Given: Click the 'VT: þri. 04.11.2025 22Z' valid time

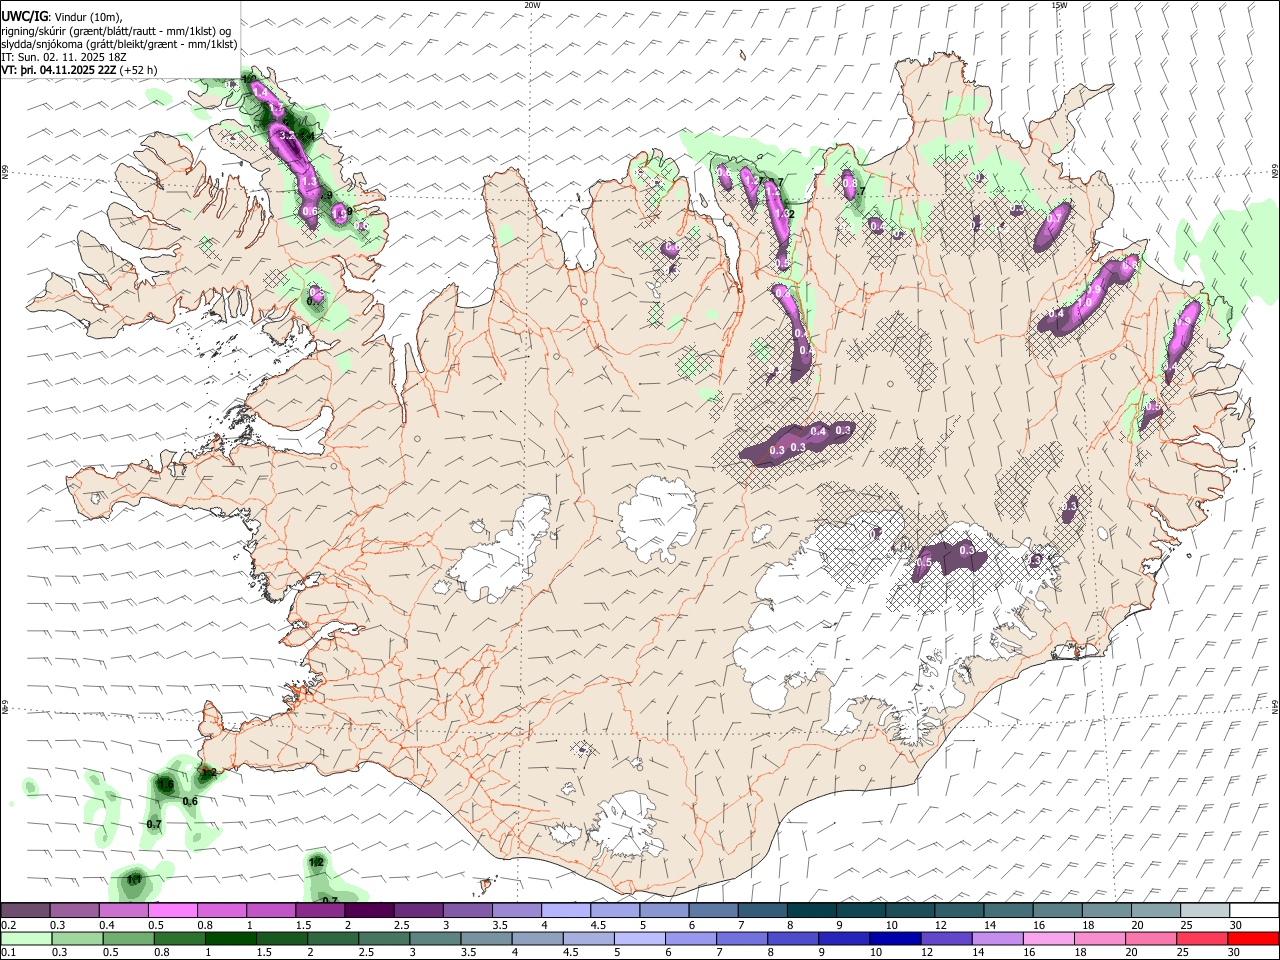Looking at the screenshot, I should click(x=59, y=70).
